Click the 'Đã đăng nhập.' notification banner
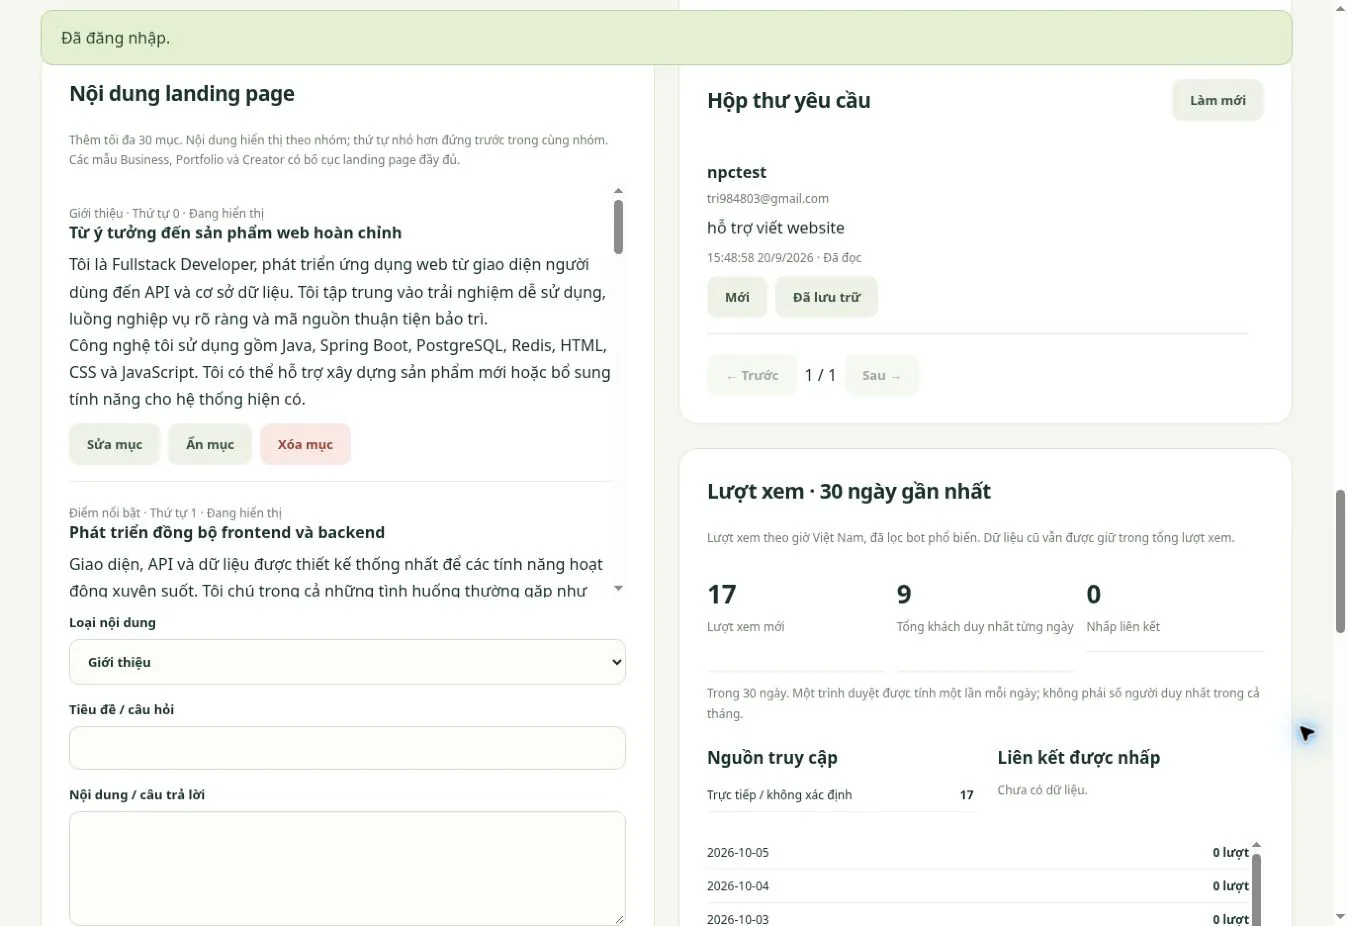The height and width of the screenshot is (926, 1348). (666, 38)
